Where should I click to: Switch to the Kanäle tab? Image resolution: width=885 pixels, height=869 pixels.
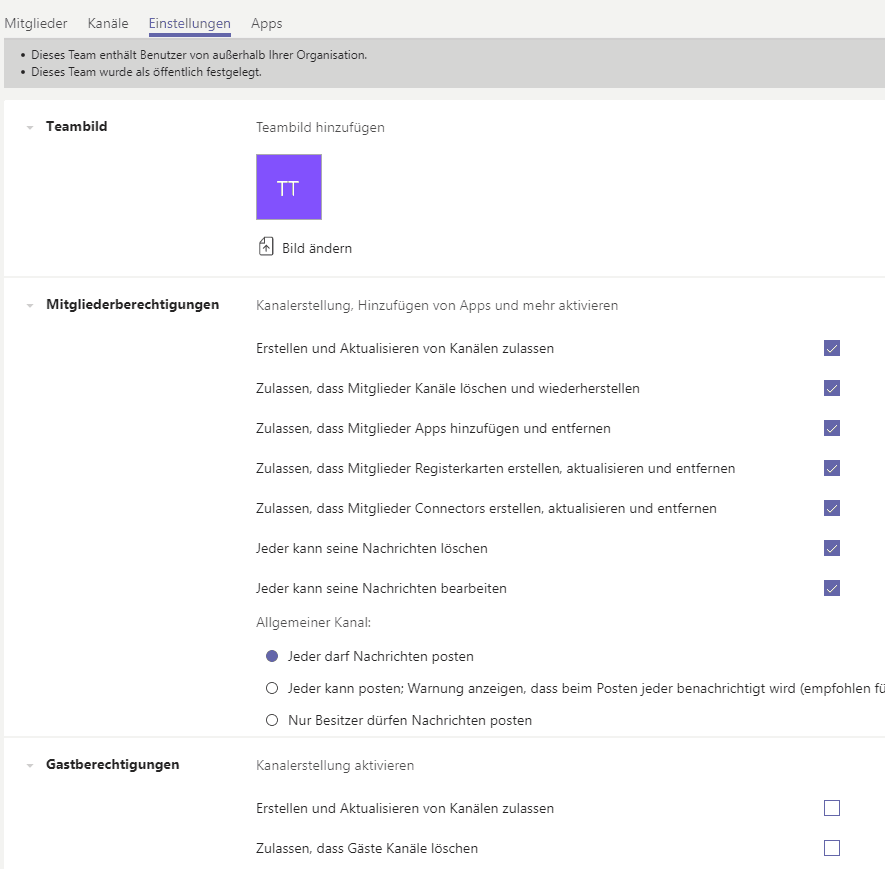[x=108, y=23]
